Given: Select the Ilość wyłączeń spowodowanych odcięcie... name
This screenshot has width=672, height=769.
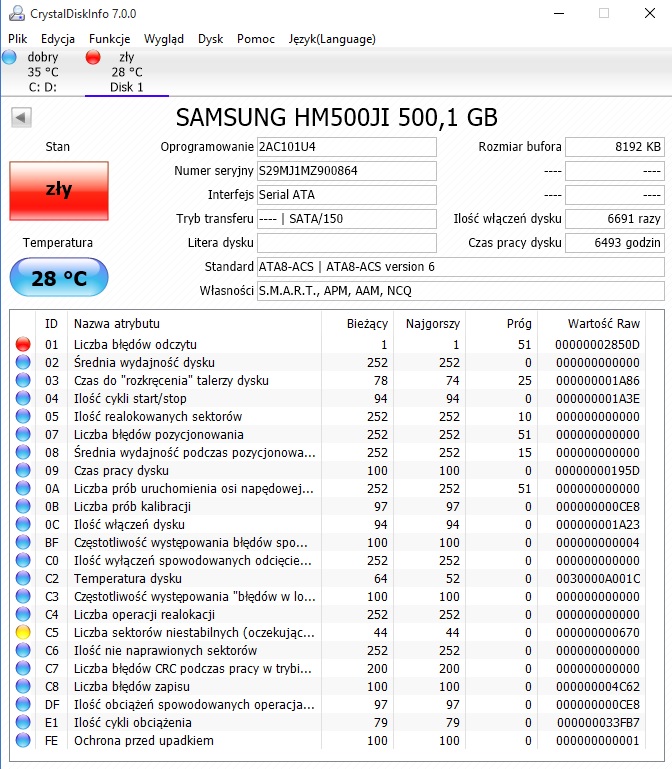Looking at the screenshot, I should [x=193, y=560].
